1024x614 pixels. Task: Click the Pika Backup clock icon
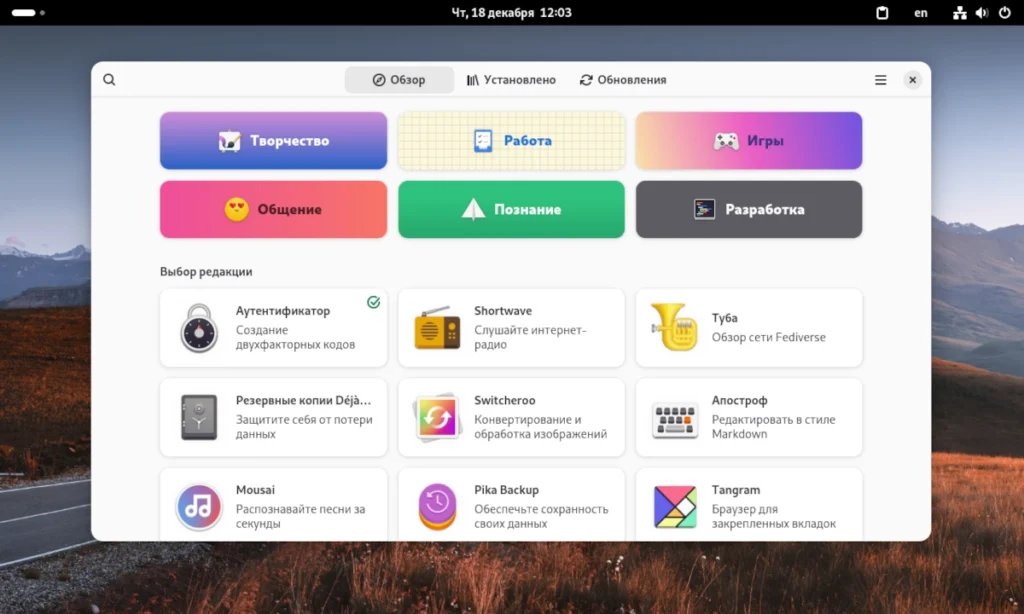[437, 507]
